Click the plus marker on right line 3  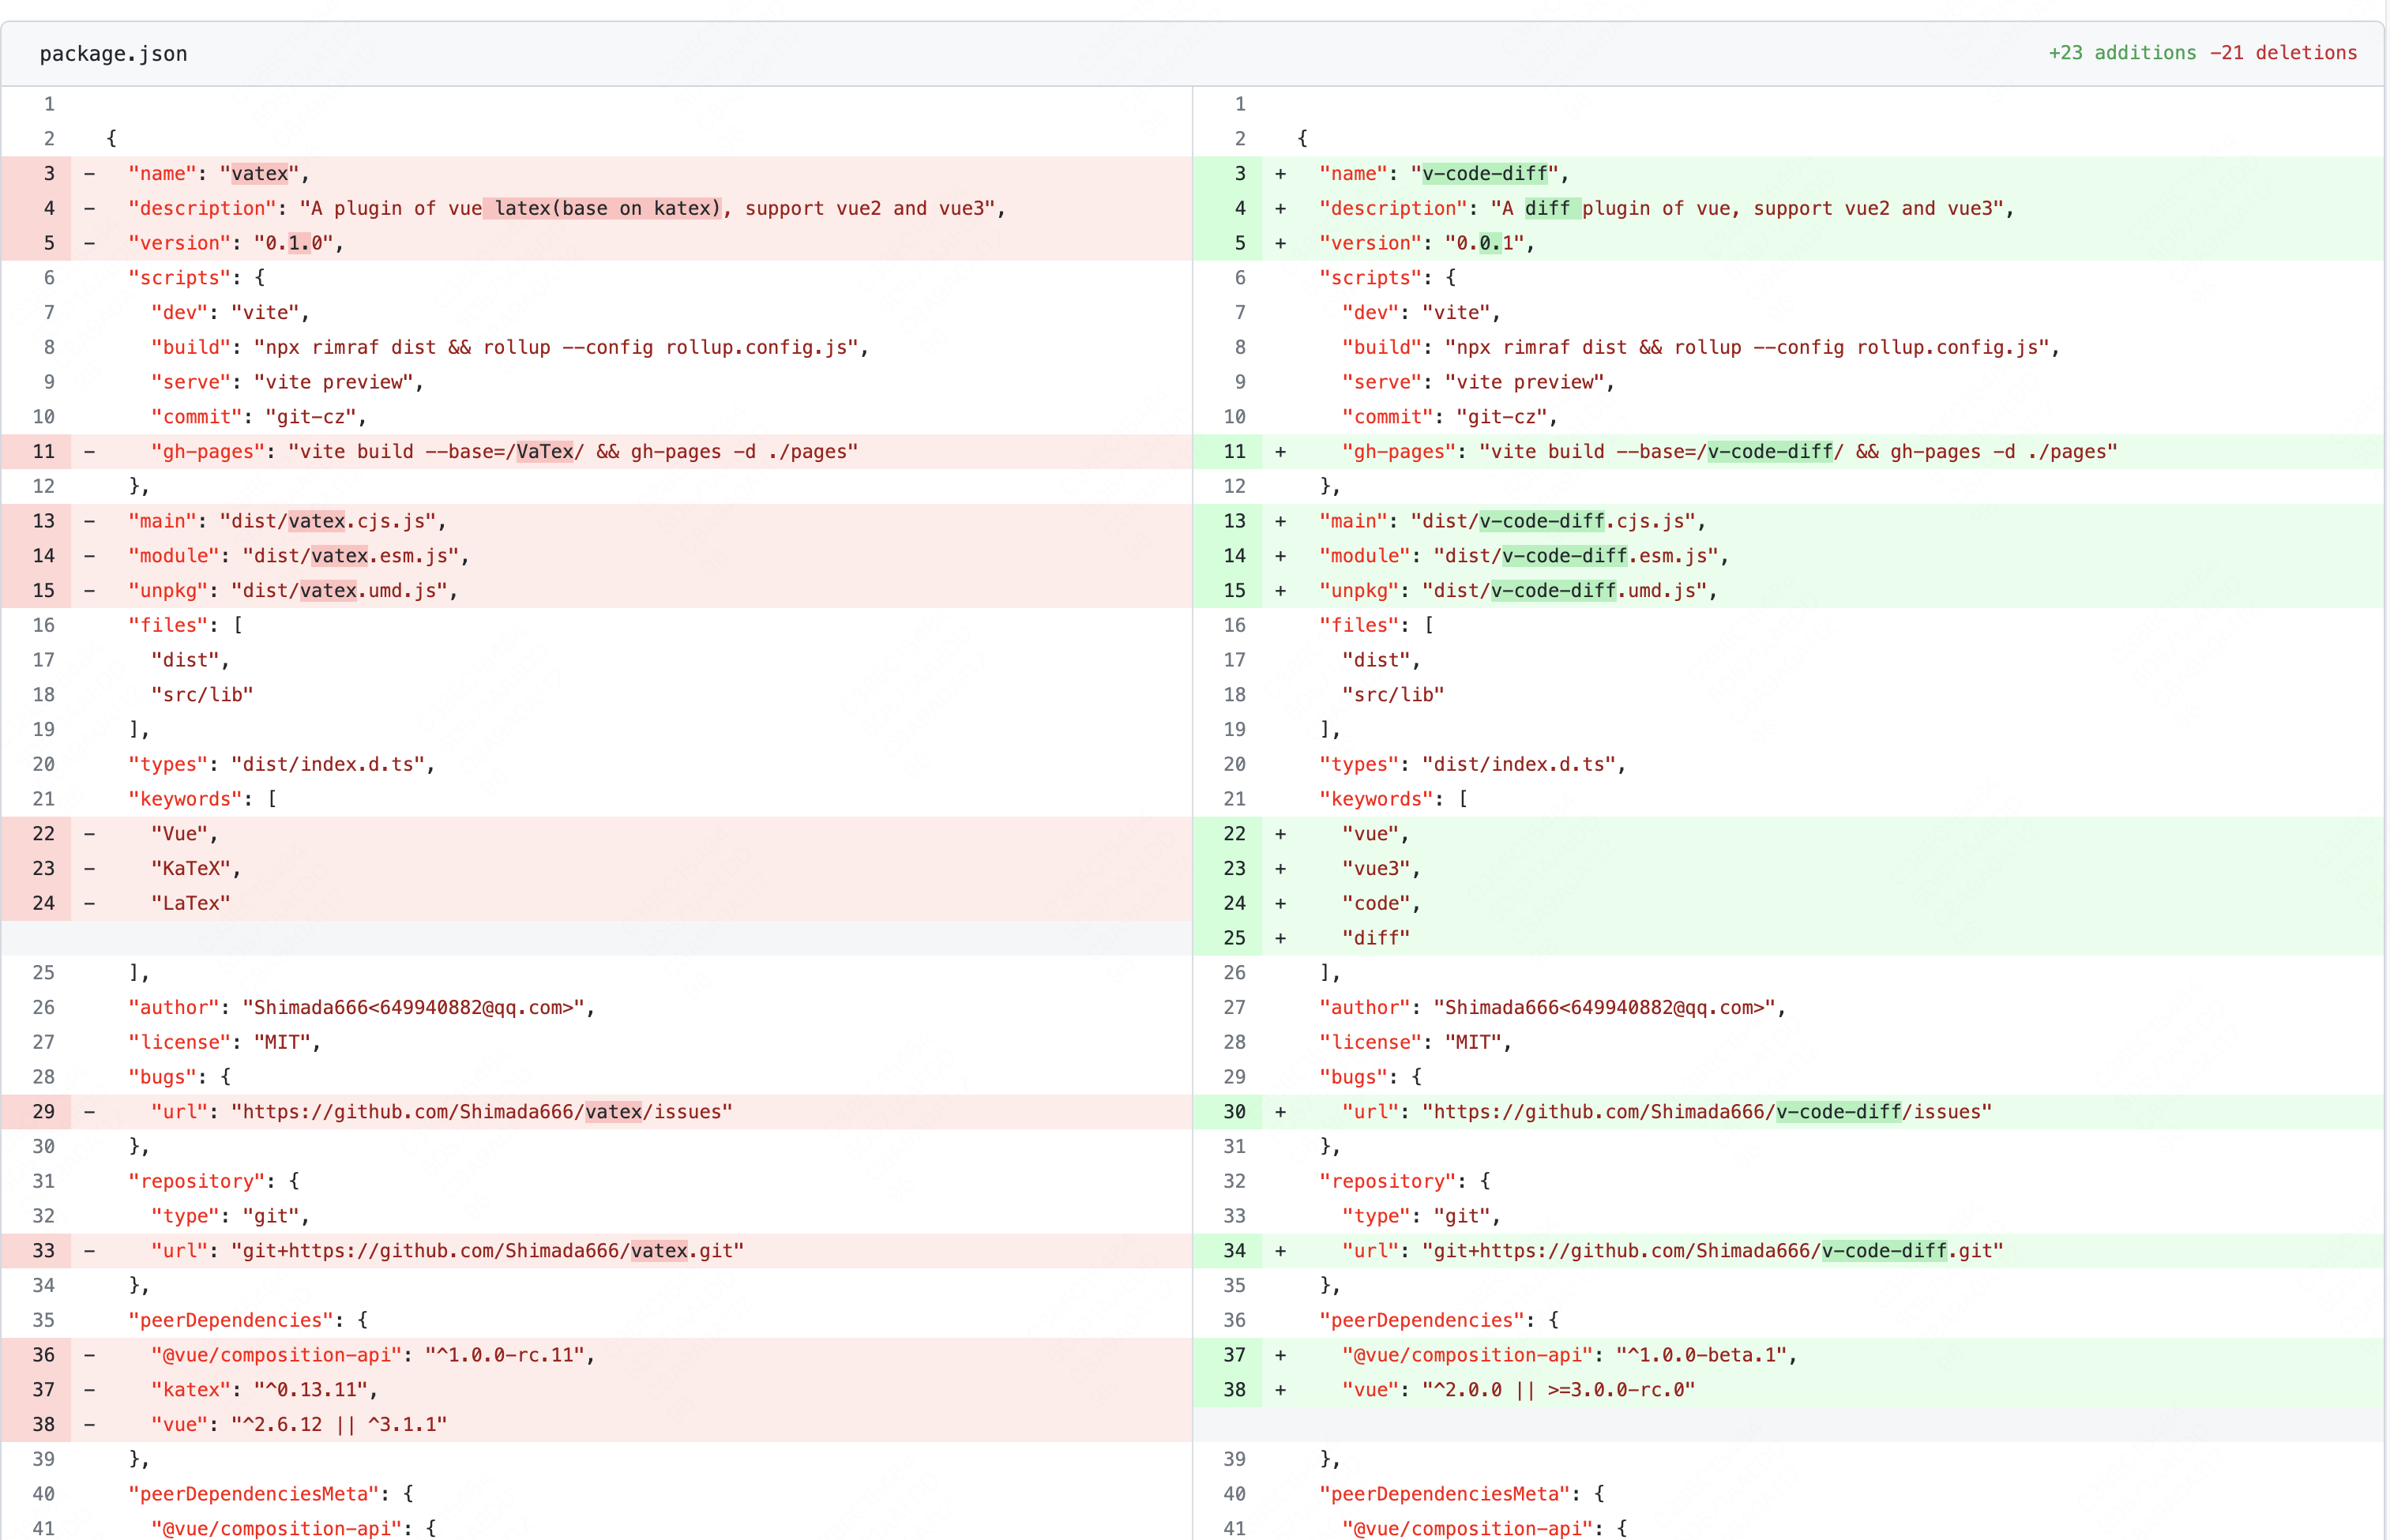click(1280, 174)
